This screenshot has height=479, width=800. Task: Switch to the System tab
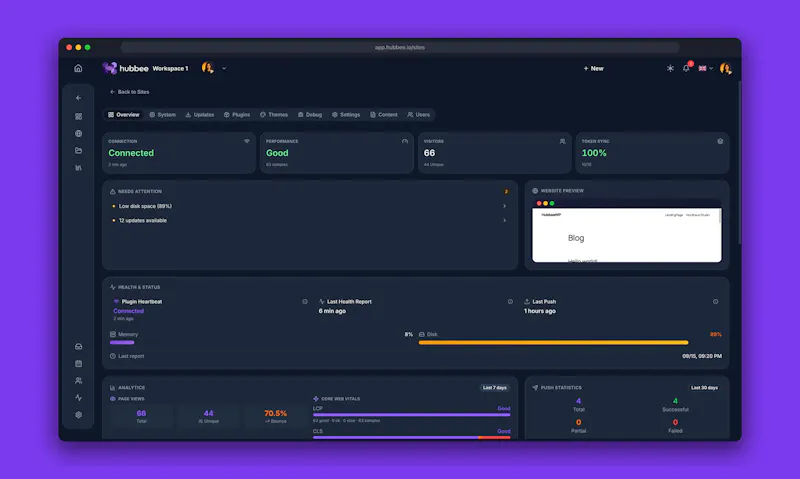pyautogui.click(x=163, y=115)
